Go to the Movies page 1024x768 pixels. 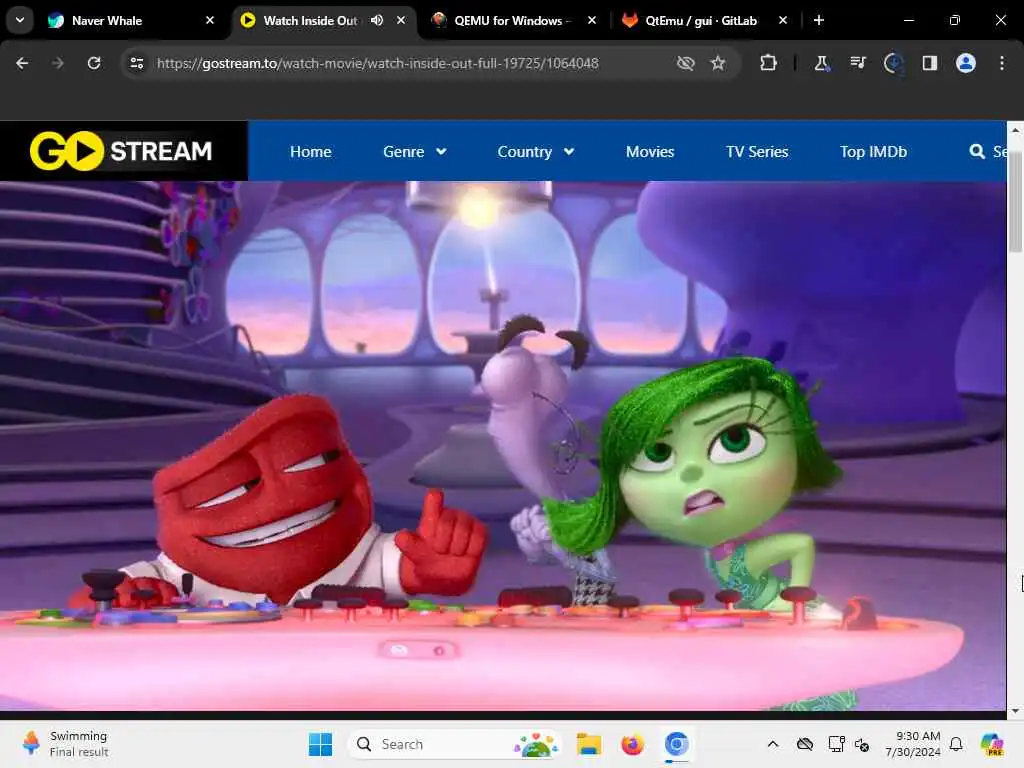650,152
